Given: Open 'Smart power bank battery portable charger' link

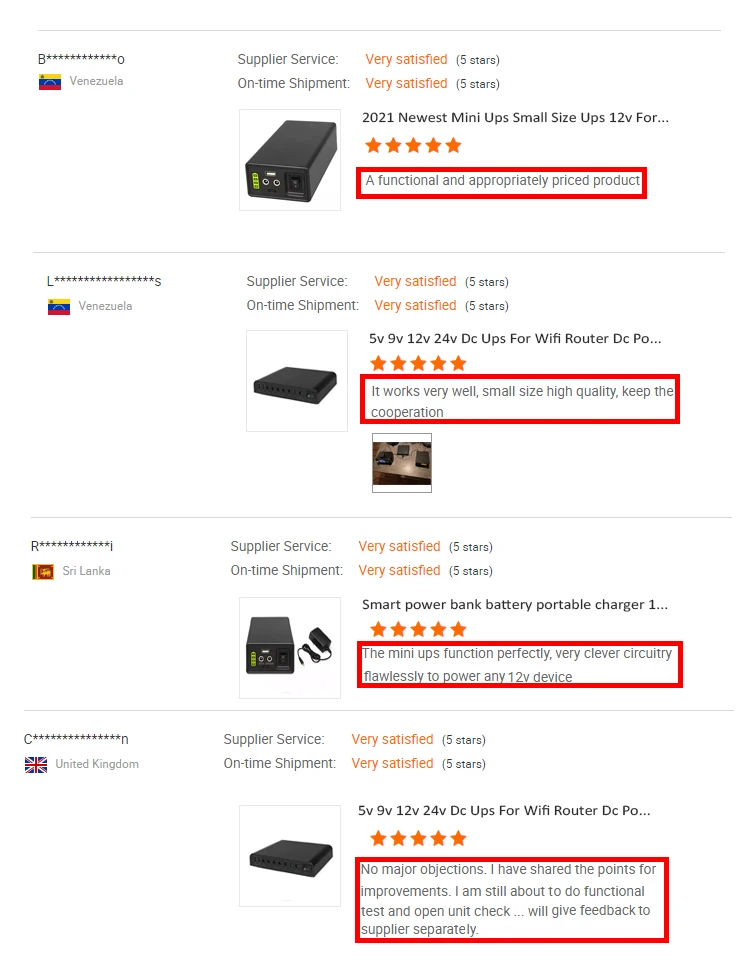Looking at the screenshot, I should click(x=515, y=605).
